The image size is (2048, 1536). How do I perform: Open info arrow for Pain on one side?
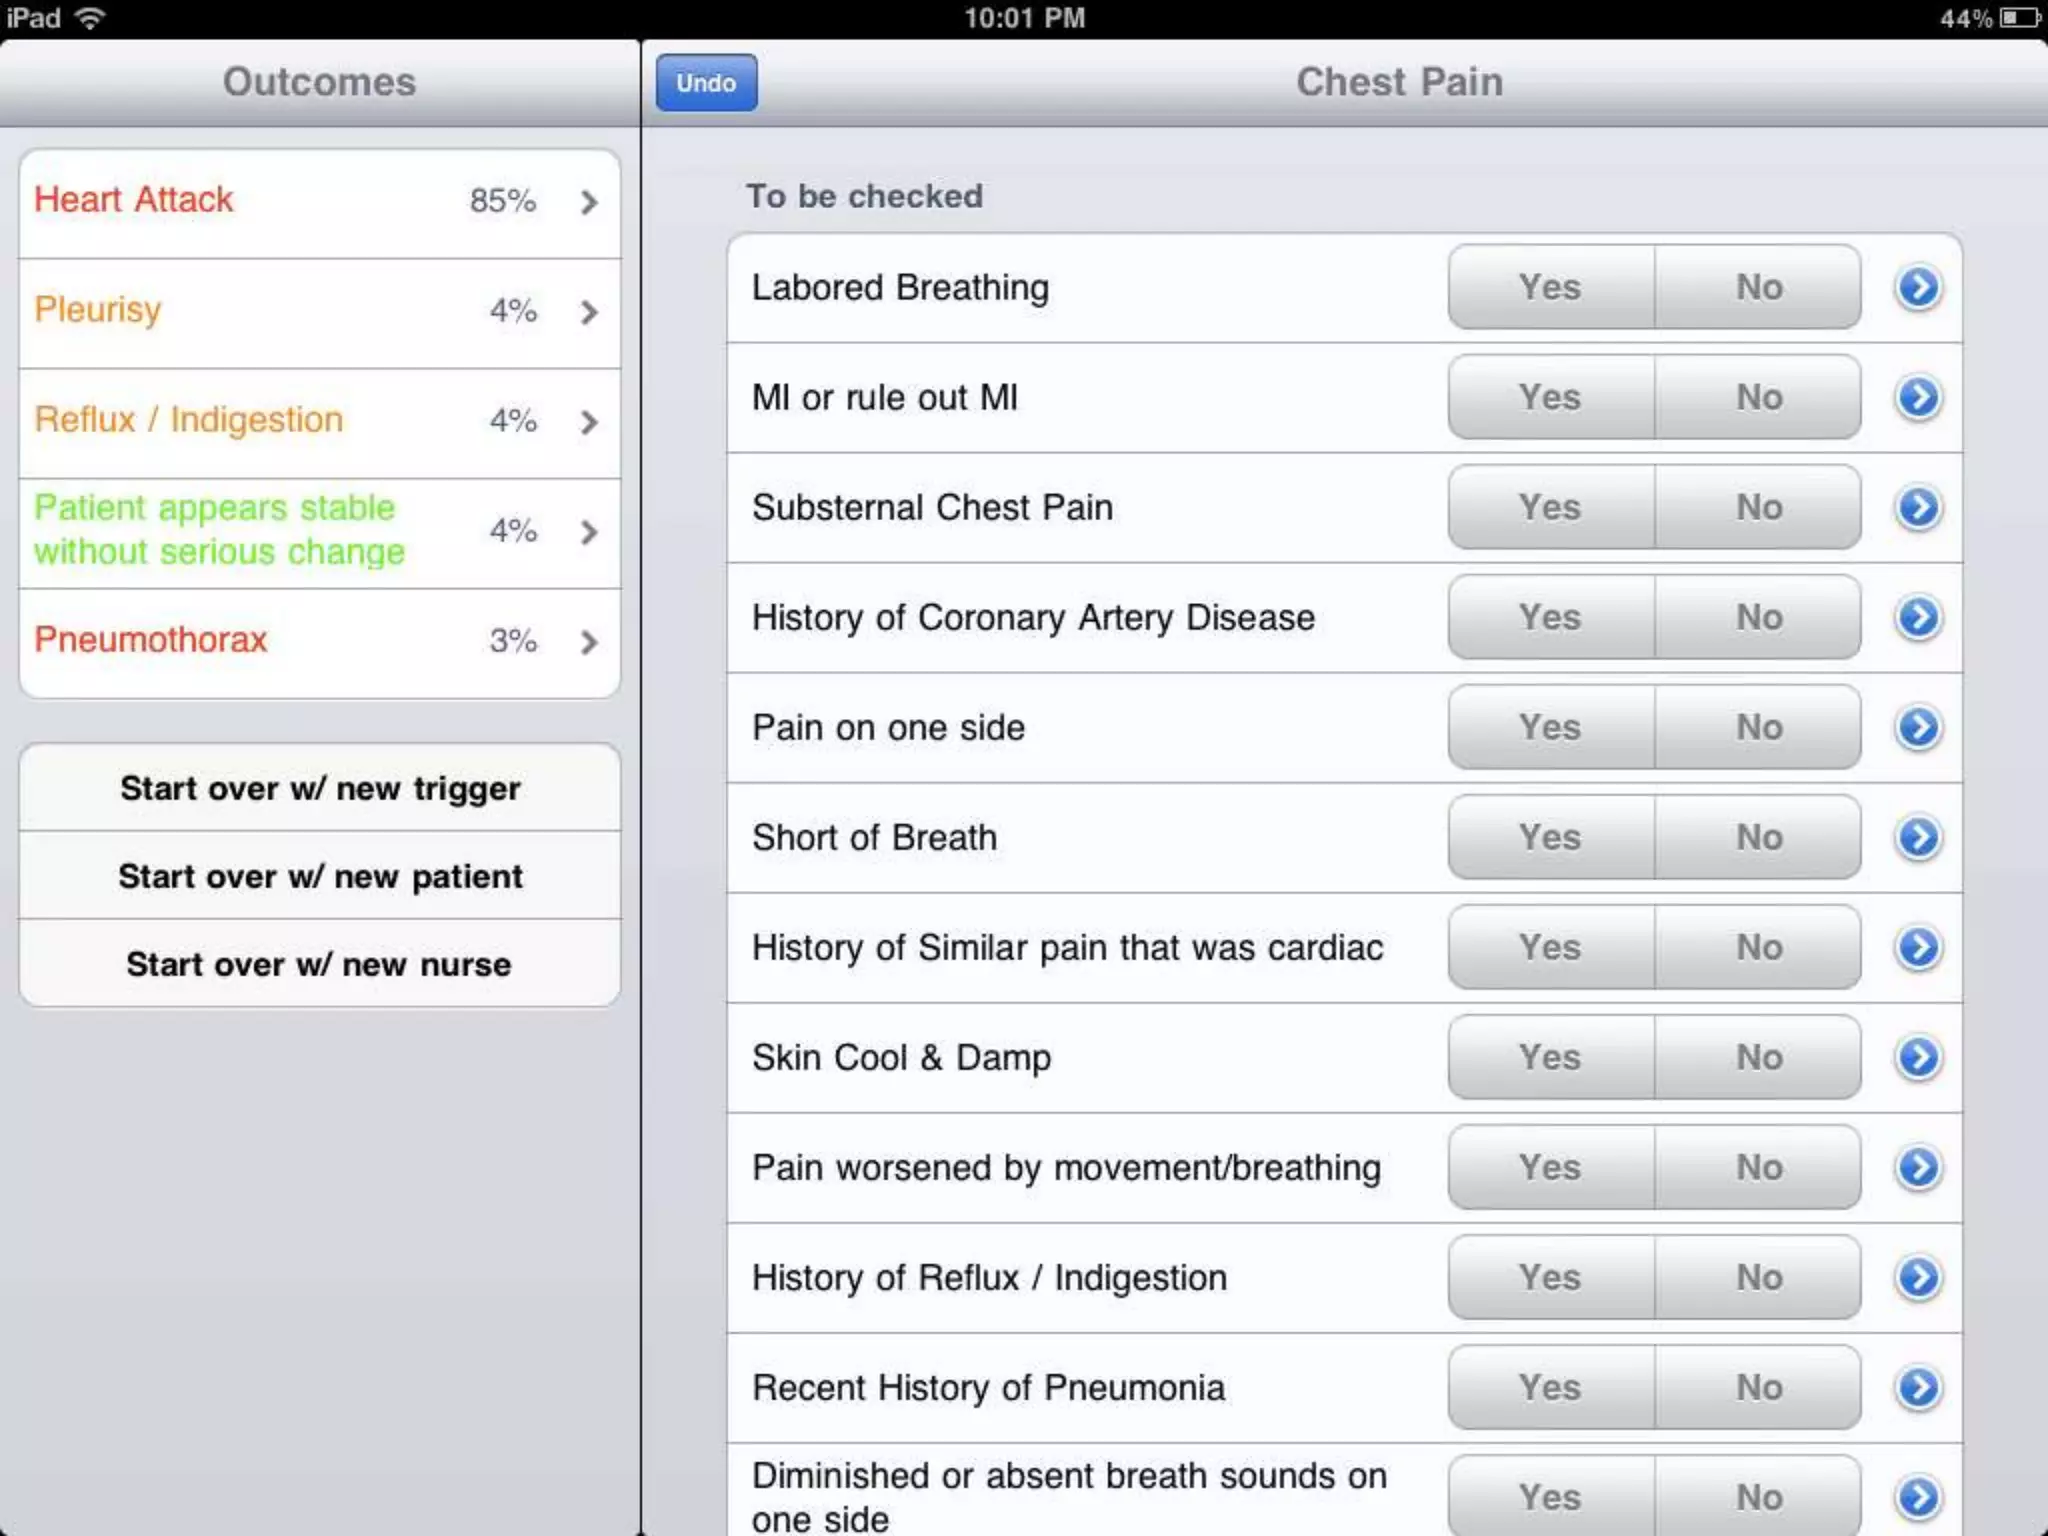(x=1917, y=728)
